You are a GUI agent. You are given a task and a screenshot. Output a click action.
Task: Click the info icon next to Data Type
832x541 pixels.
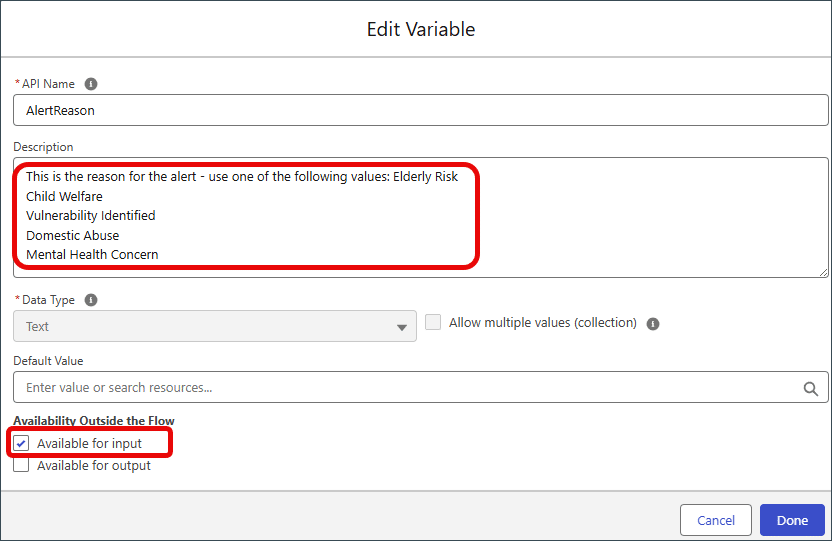(x=91, y=300)
